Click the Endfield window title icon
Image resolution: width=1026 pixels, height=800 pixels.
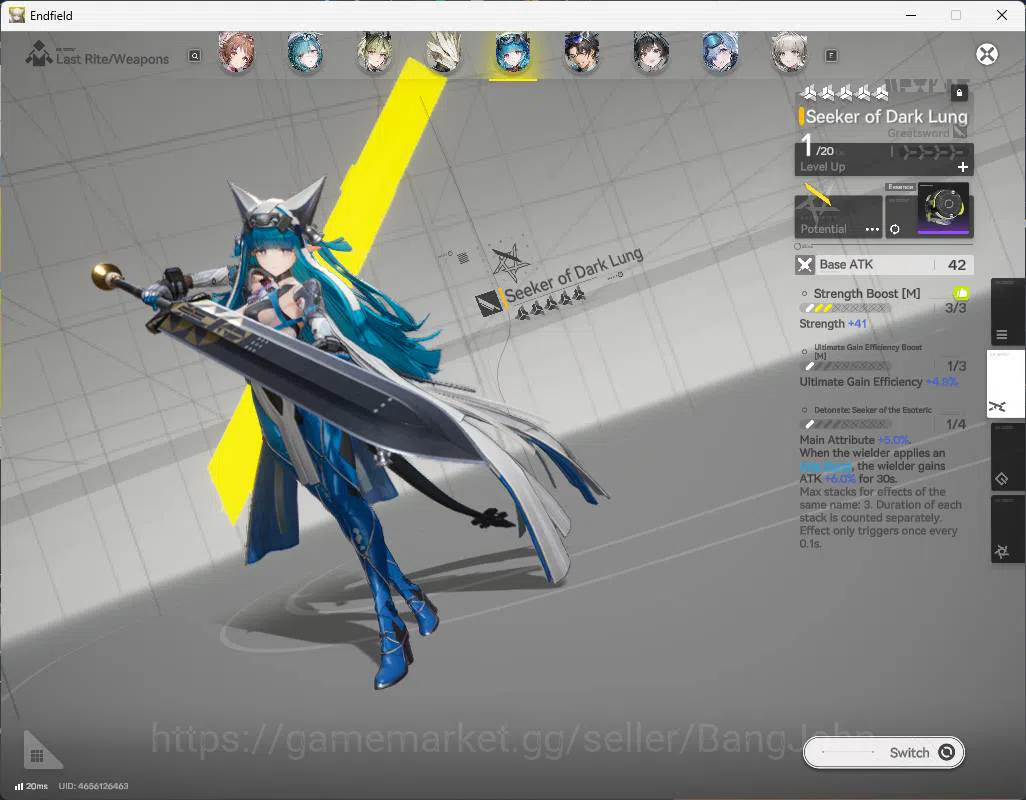[16, 15]
